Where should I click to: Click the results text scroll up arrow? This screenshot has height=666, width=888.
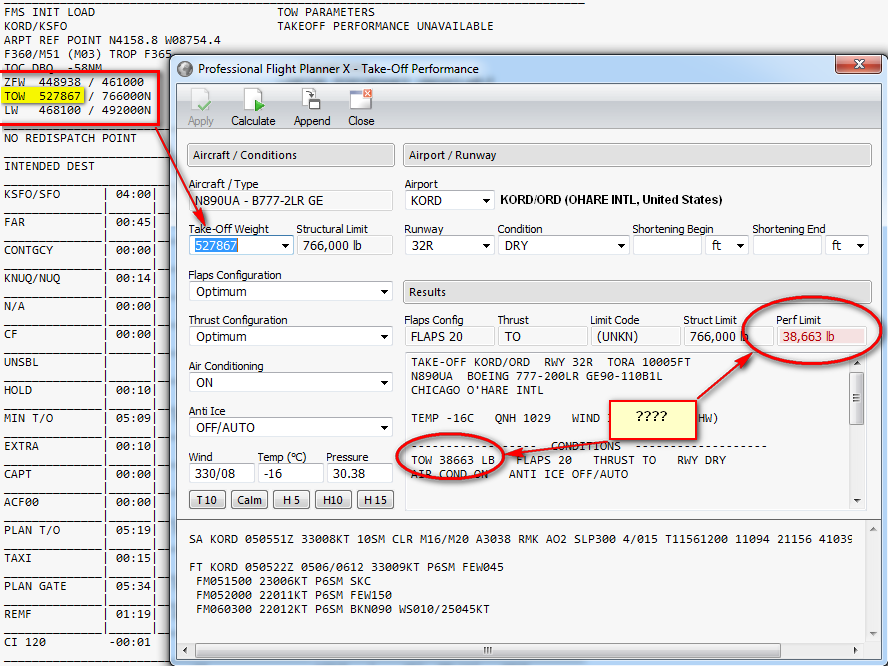point(856,362)
